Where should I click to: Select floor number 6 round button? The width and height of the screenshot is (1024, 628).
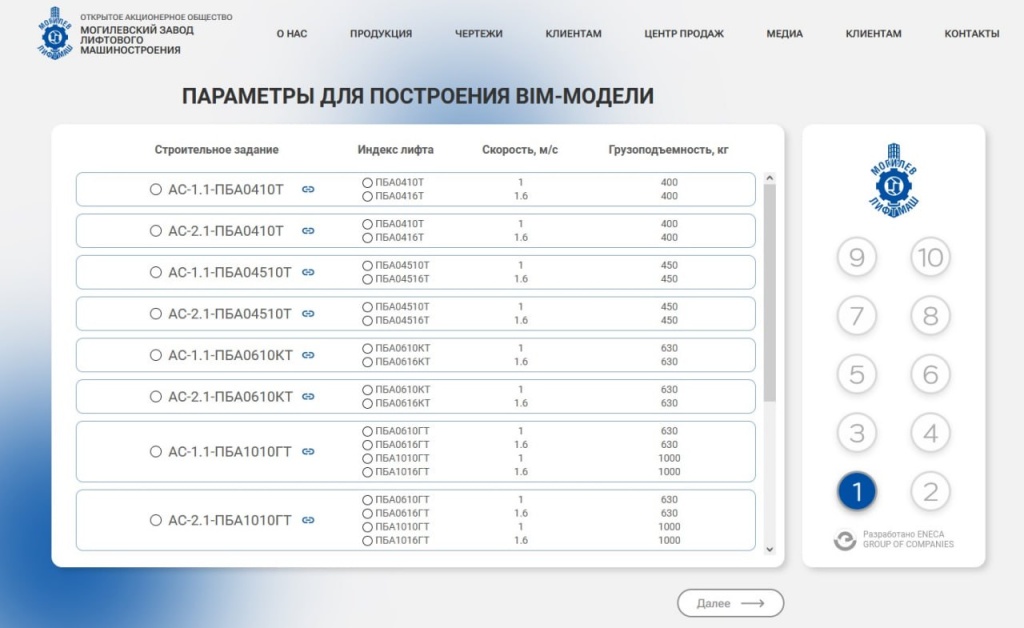coord(930,374)
